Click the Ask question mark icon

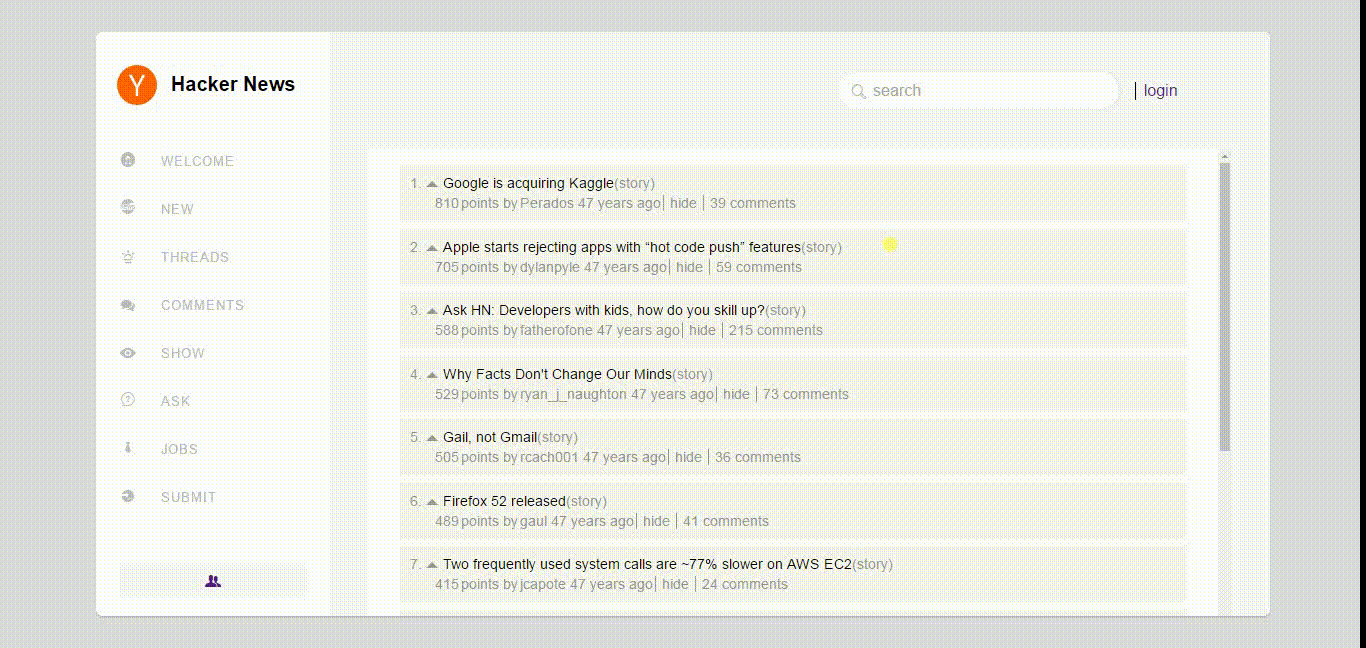[x=128, y=400]
